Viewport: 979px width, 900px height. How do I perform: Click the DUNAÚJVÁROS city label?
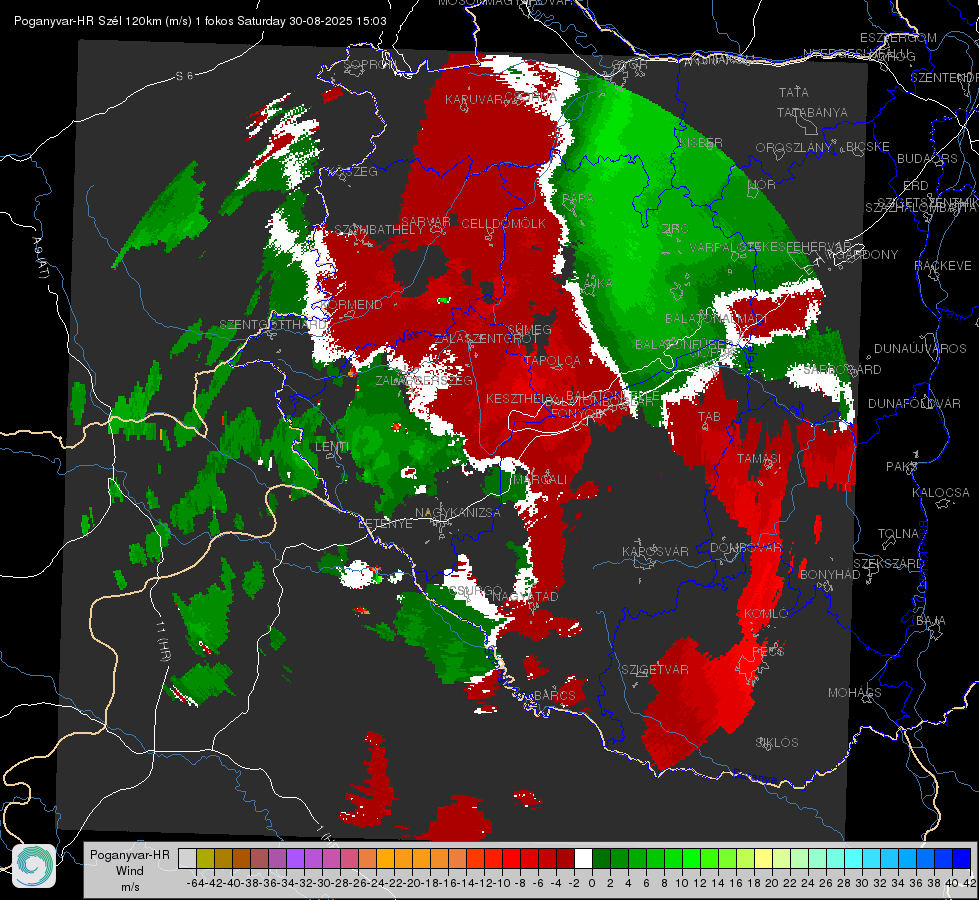pos(920,348)
